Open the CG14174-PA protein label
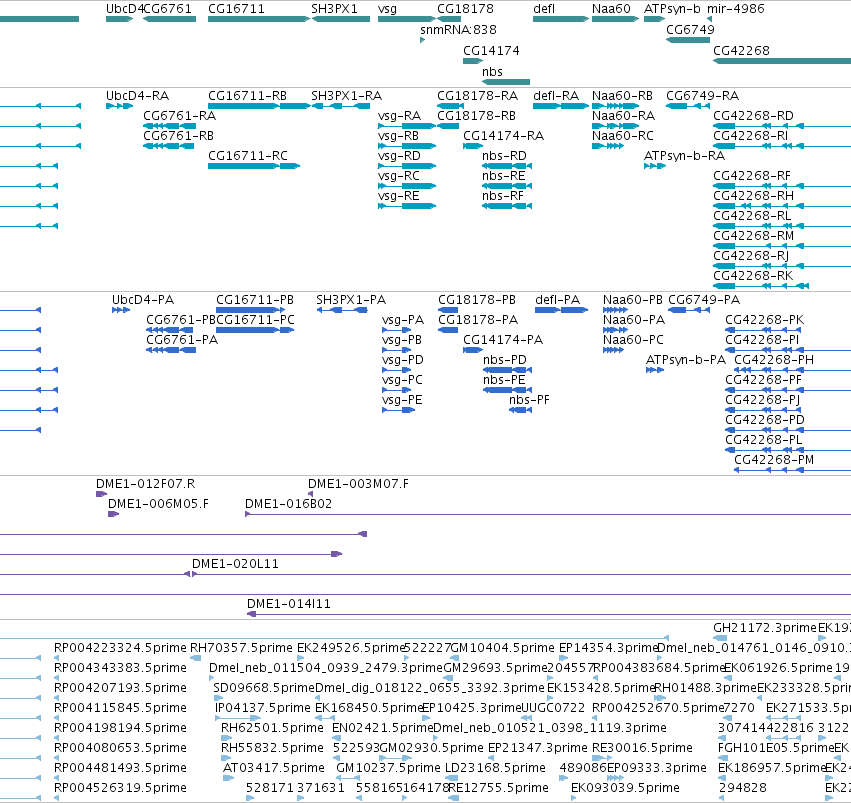Viewport: 851px width, 803px height. coord(503,340)
